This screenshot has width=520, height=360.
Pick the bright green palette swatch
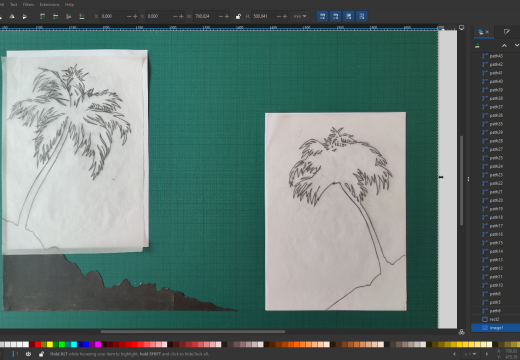(x=62, y=344)
